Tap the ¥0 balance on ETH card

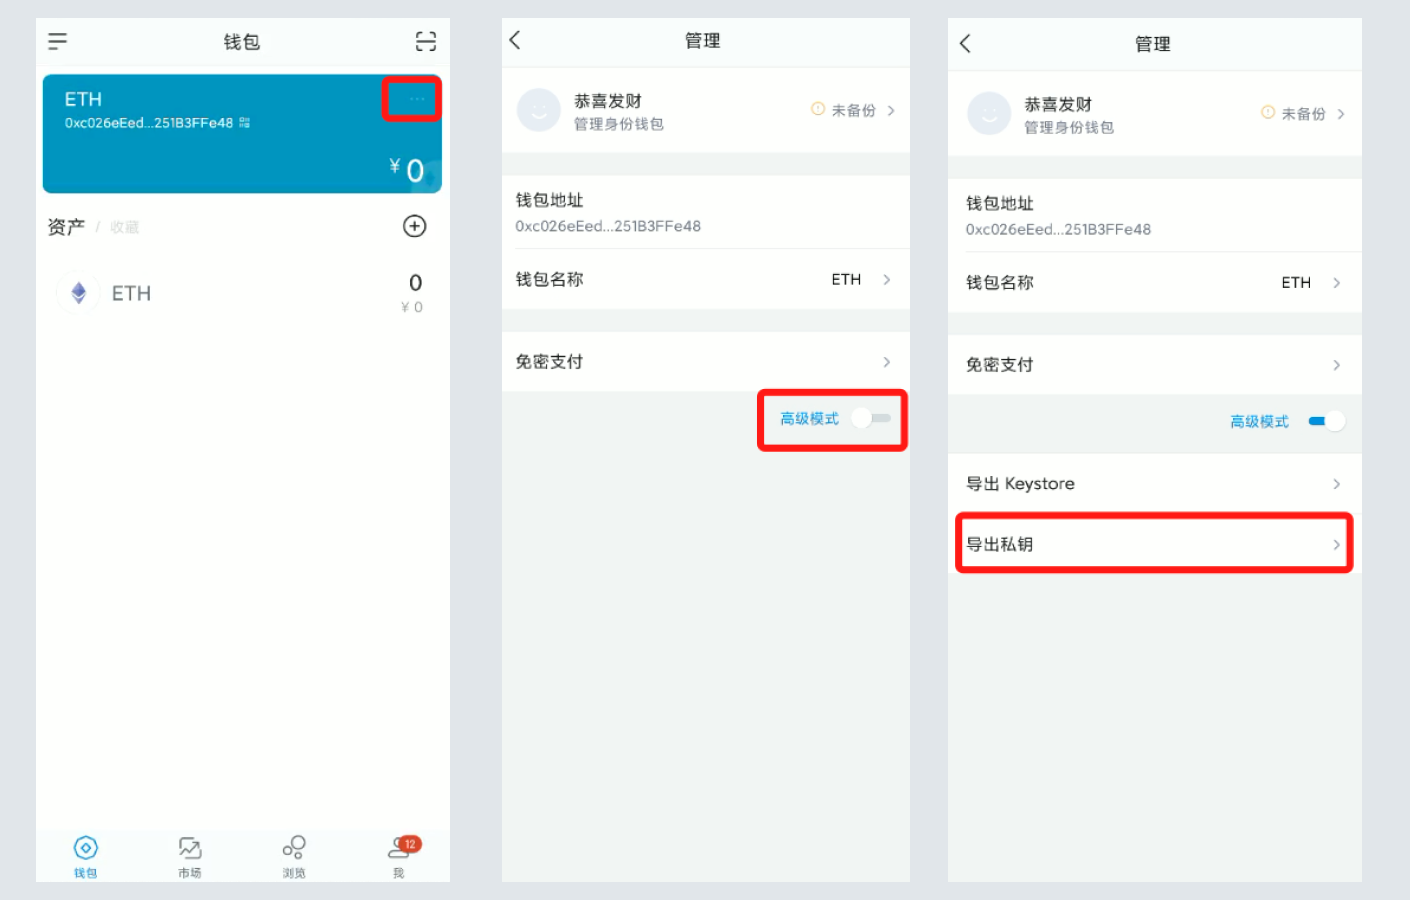[407, 169]
